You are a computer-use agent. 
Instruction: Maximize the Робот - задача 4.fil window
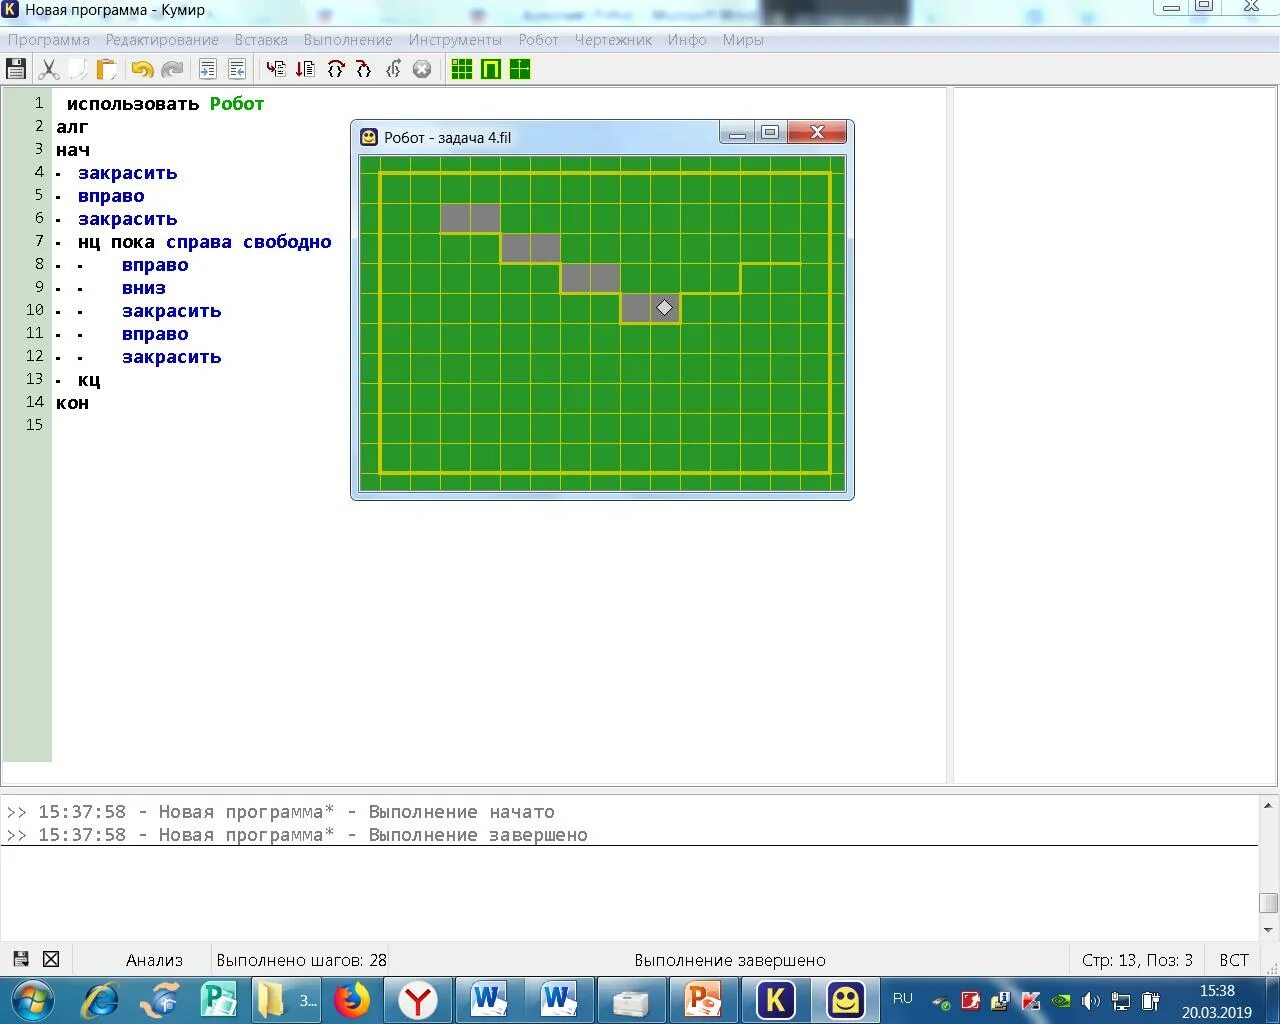coord(769,132)
